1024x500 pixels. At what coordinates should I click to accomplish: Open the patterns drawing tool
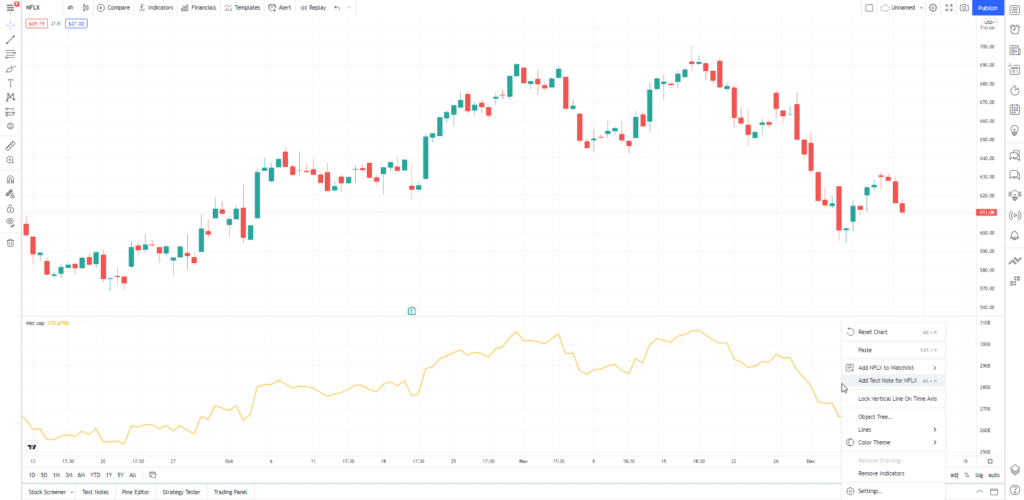10,97
